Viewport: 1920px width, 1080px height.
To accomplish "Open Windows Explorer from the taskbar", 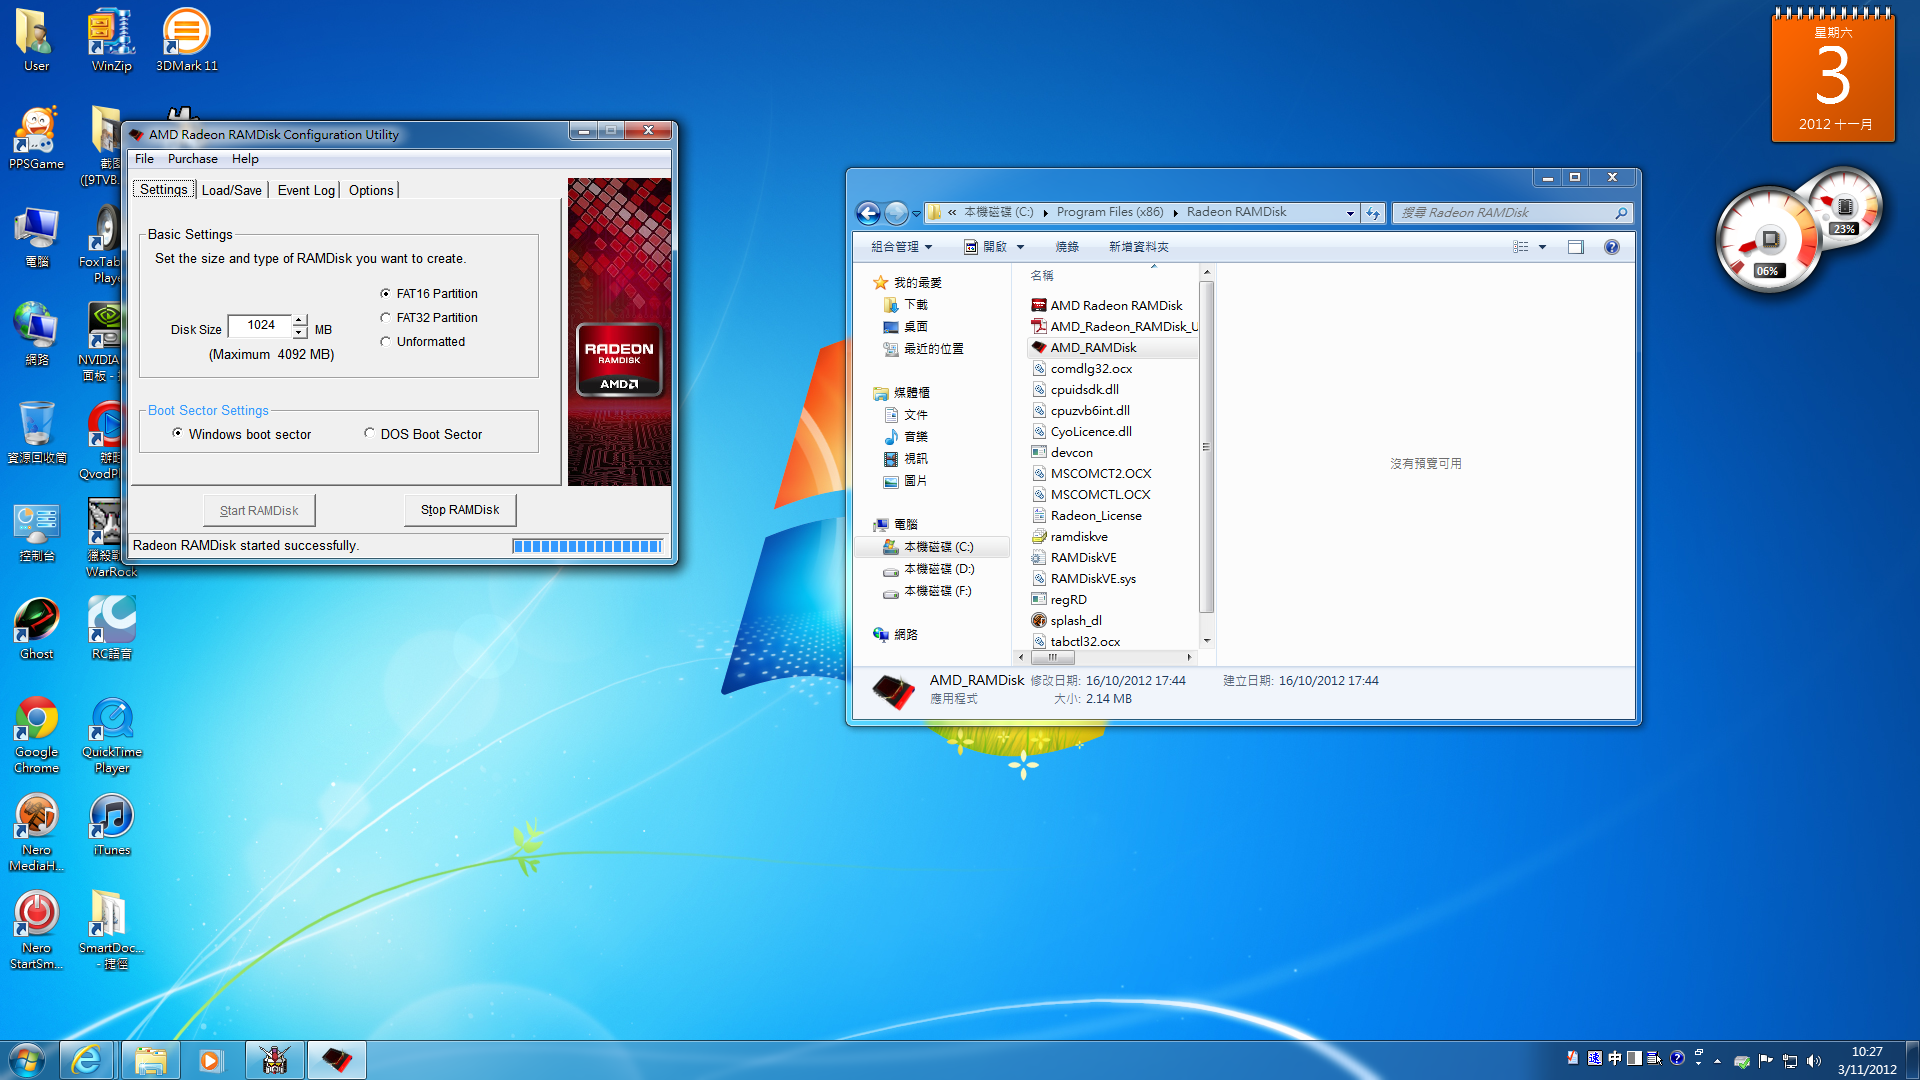I will [150, 1060].
